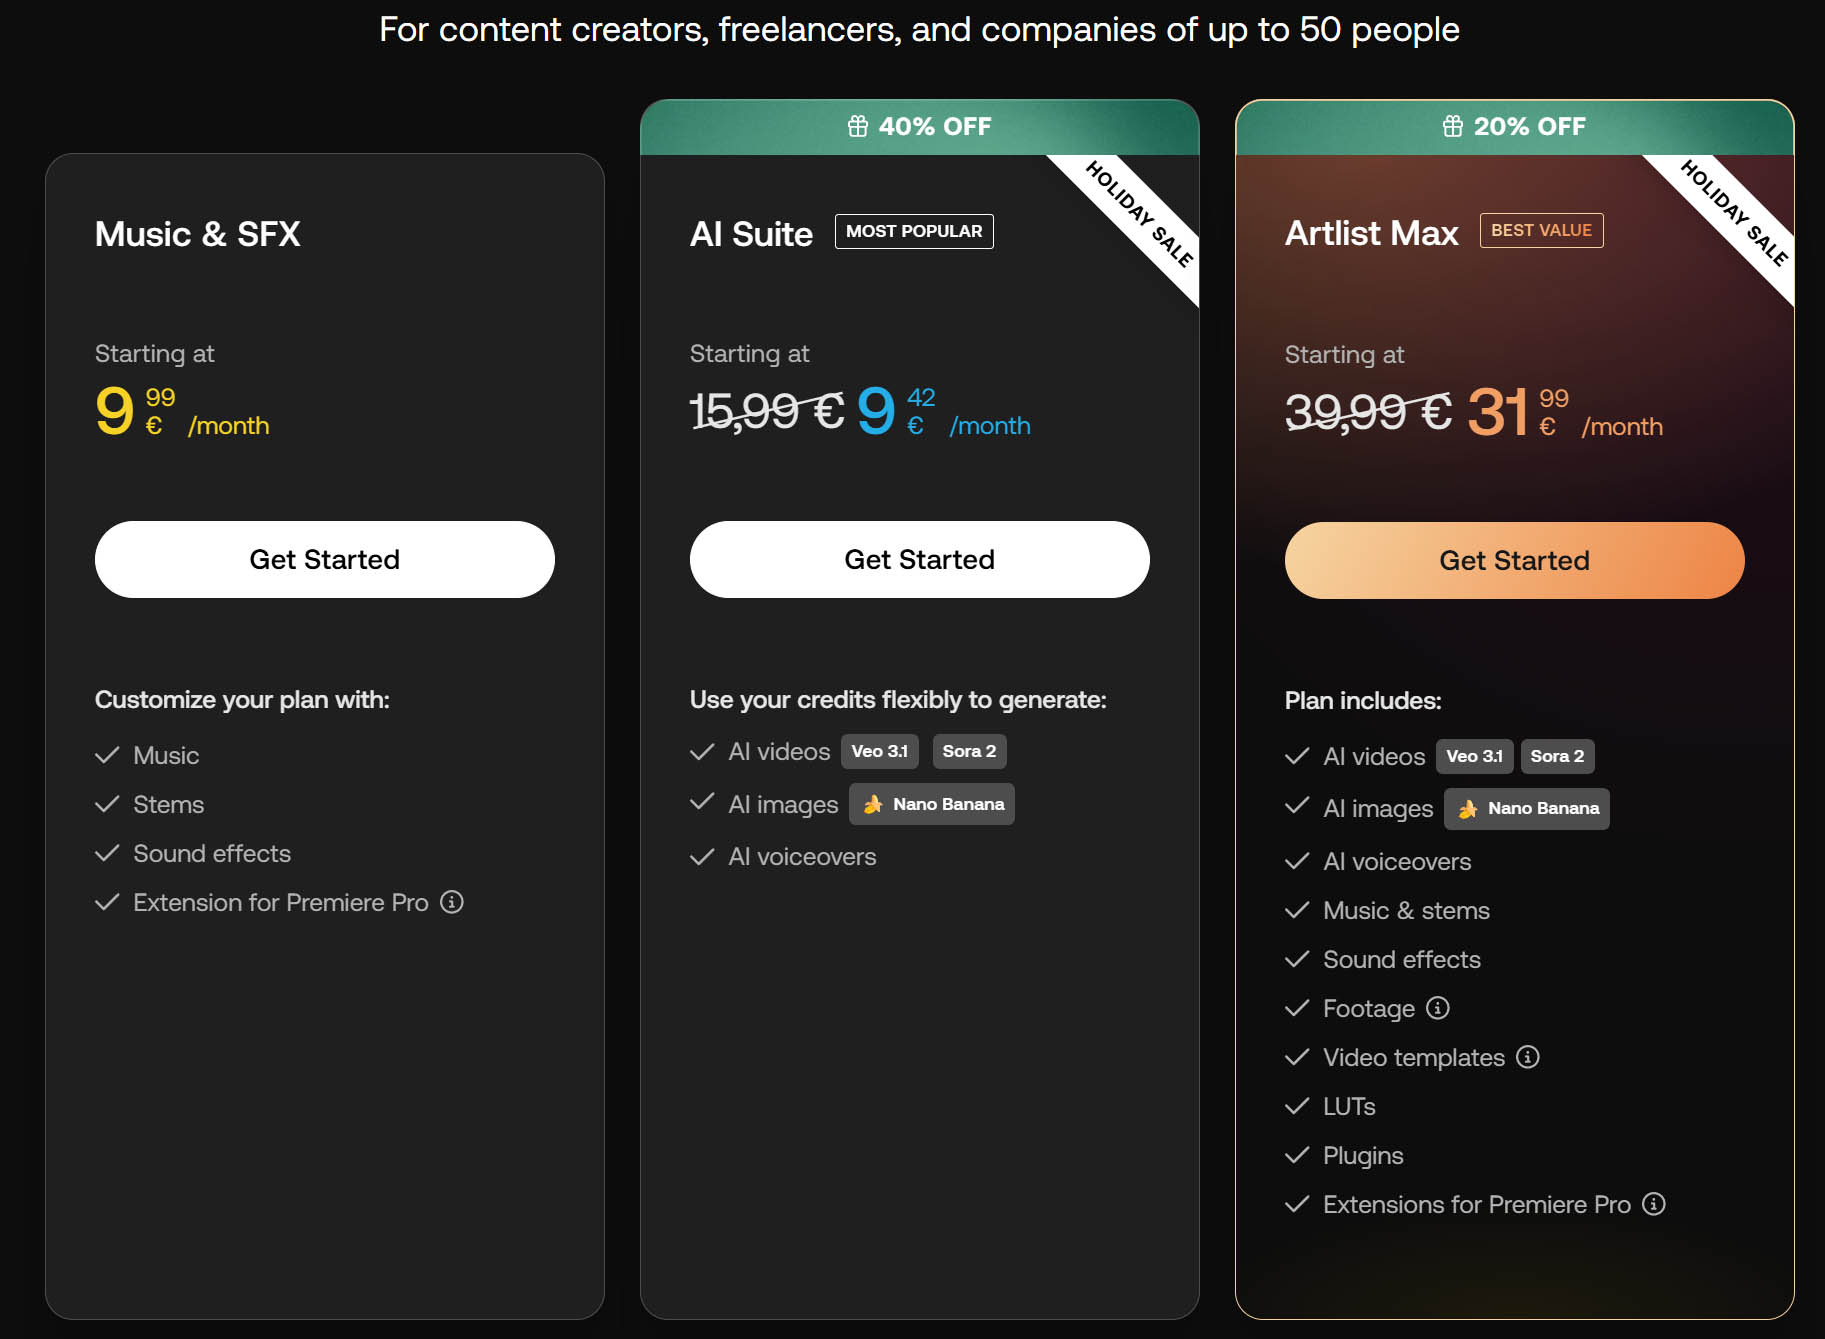Click the MOST POPULAR badge

pyautogui.click(x=914, y=231)
